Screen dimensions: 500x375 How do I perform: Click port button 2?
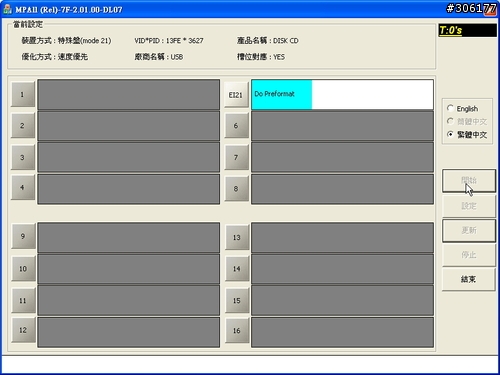(23, 126)
